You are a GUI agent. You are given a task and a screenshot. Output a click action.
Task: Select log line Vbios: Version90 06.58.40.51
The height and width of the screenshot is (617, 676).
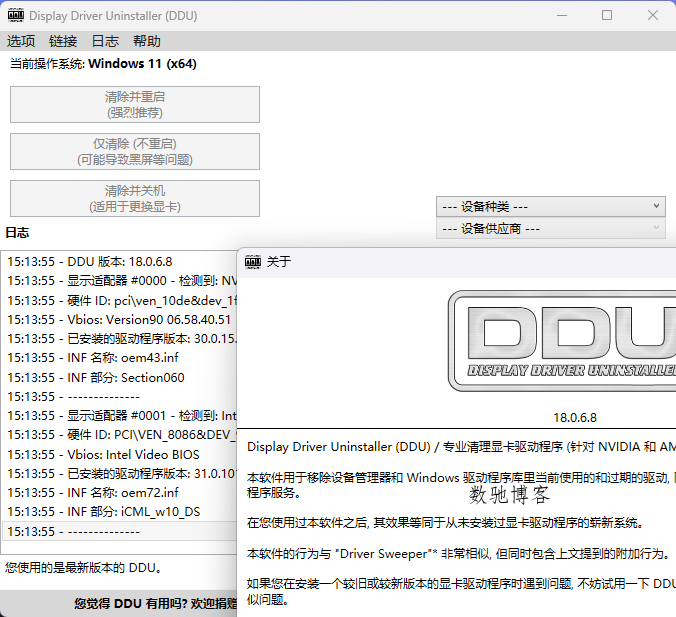[119, 319]
